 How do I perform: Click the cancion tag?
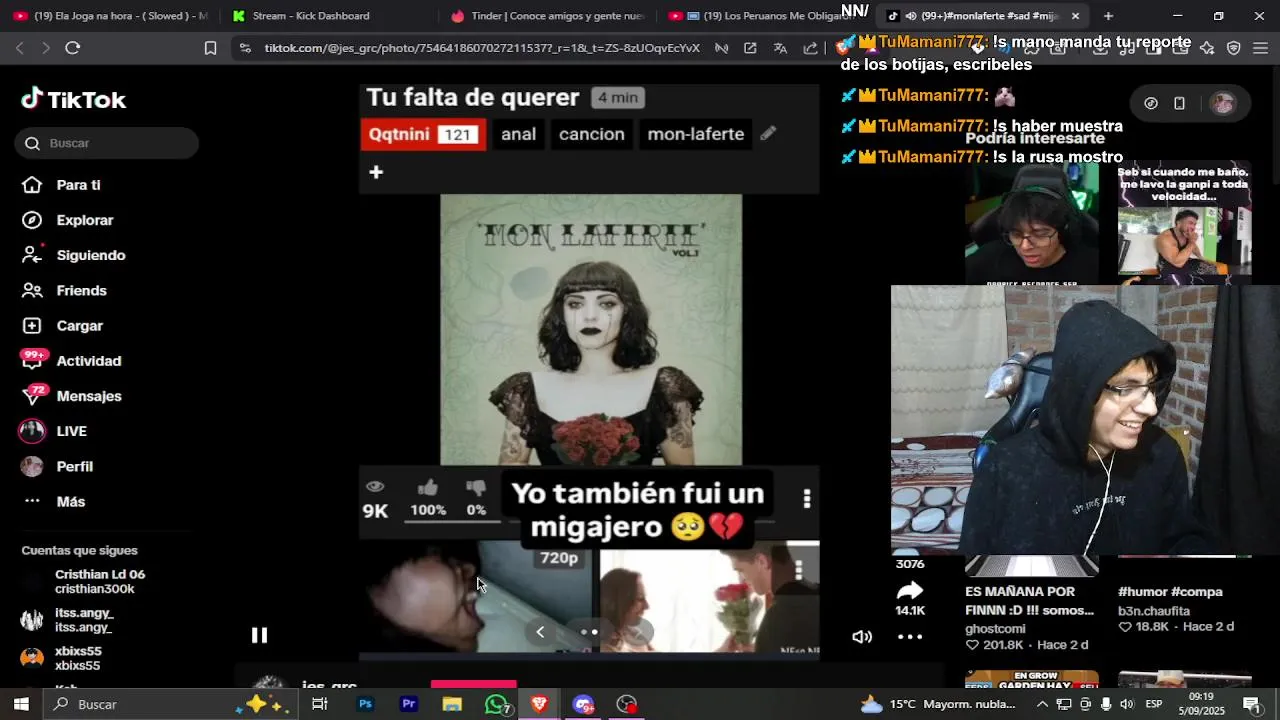click(591, 134)
